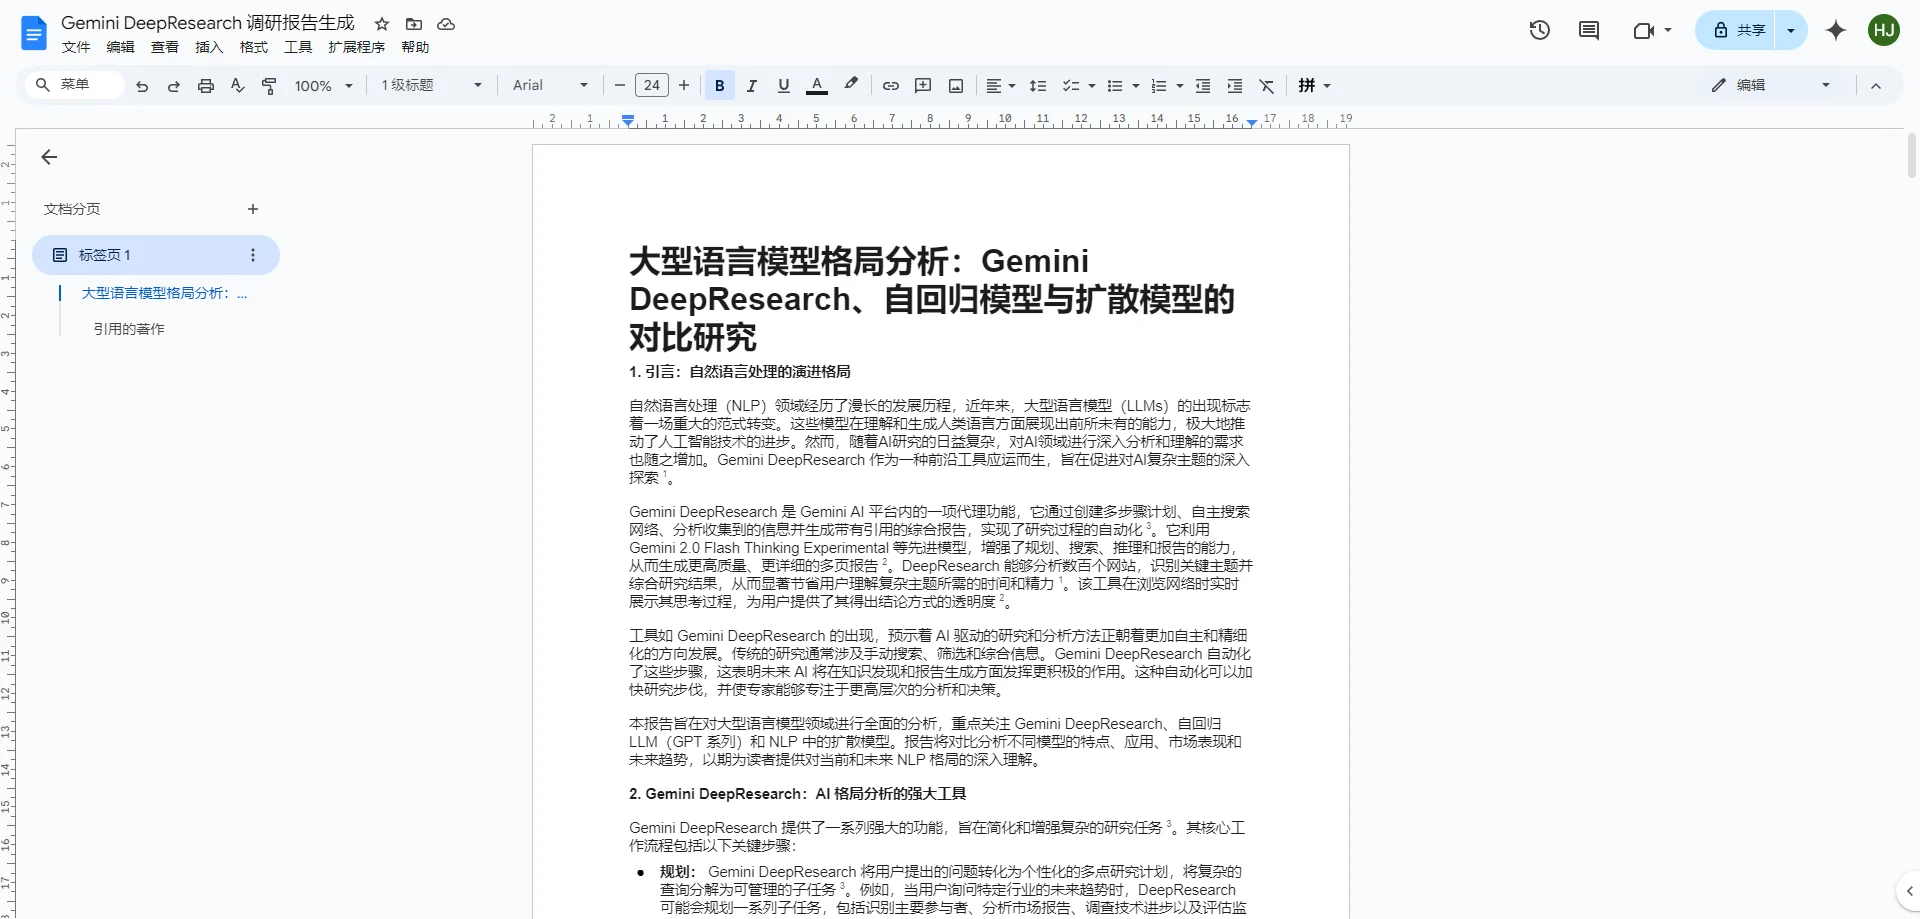Collapse the toolbar with the chevron

(1876, 86)
